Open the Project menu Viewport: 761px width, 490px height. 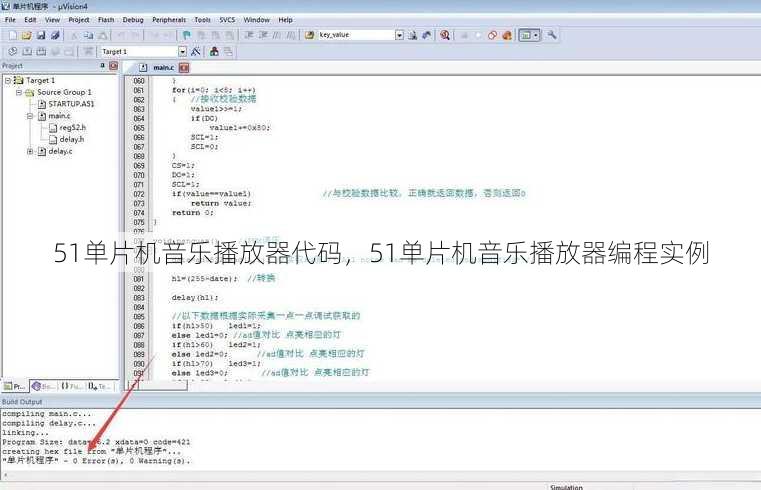(79, 20)
